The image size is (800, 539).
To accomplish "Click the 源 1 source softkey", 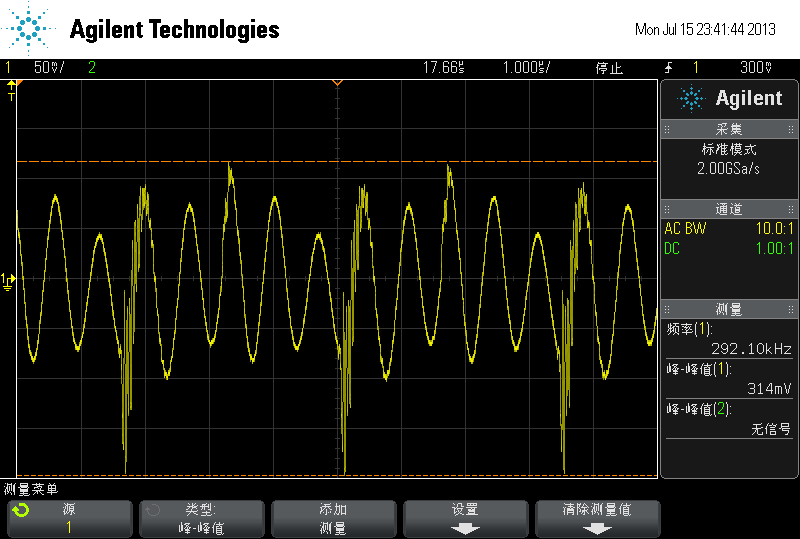I will coord(69,519).
